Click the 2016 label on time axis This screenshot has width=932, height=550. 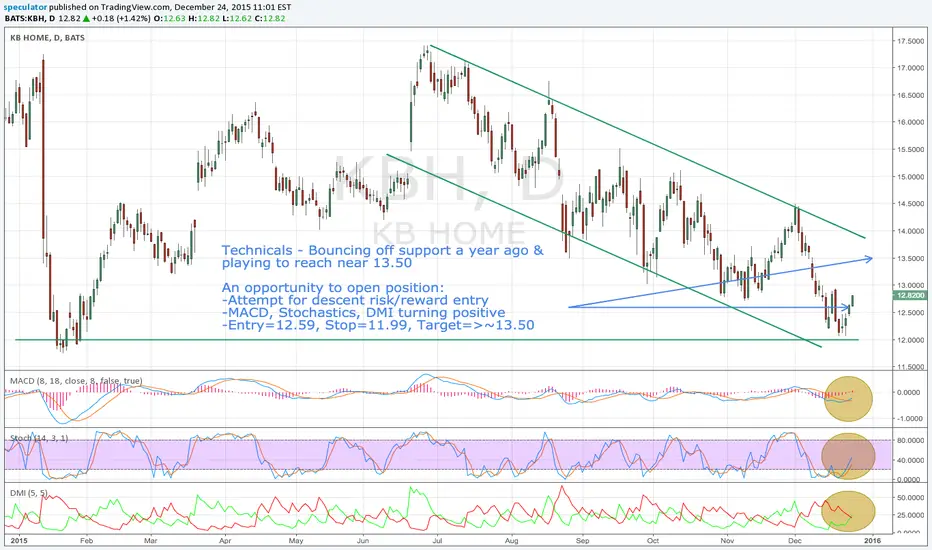click(x=872, y=541)
